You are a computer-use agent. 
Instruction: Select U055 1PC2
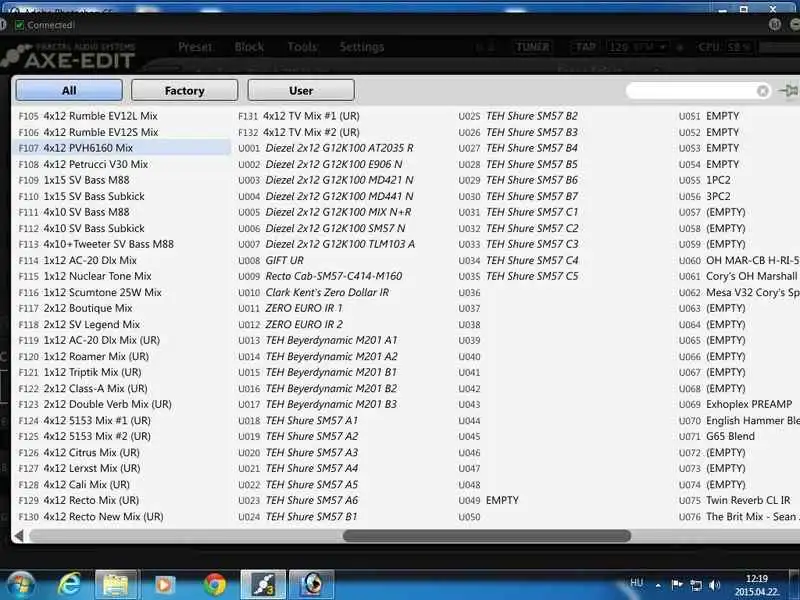pos(738,180)
